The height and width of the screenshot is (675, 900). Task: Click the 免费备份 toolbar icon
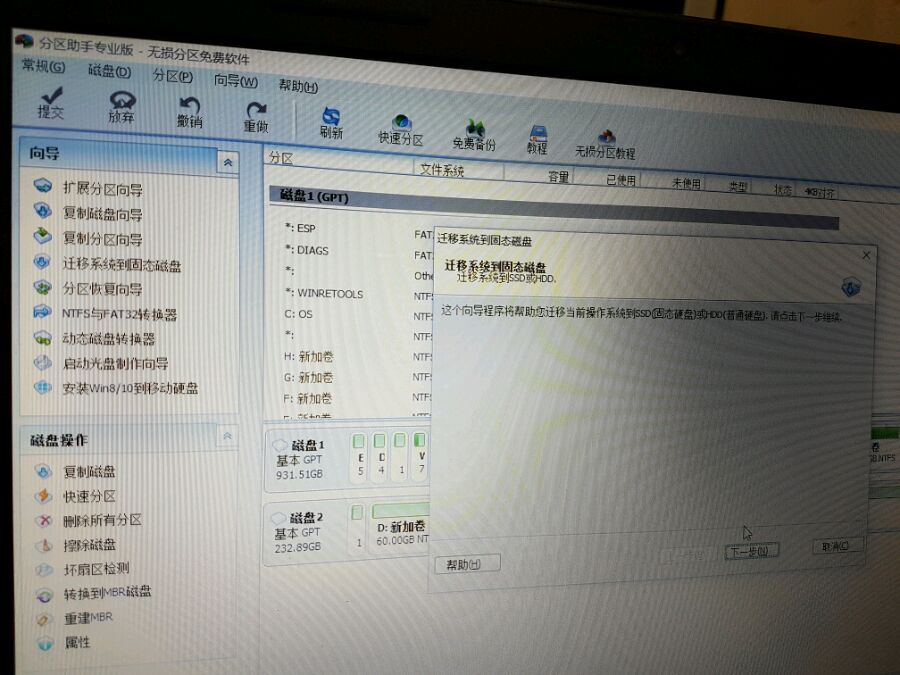(x=474, y=135)
